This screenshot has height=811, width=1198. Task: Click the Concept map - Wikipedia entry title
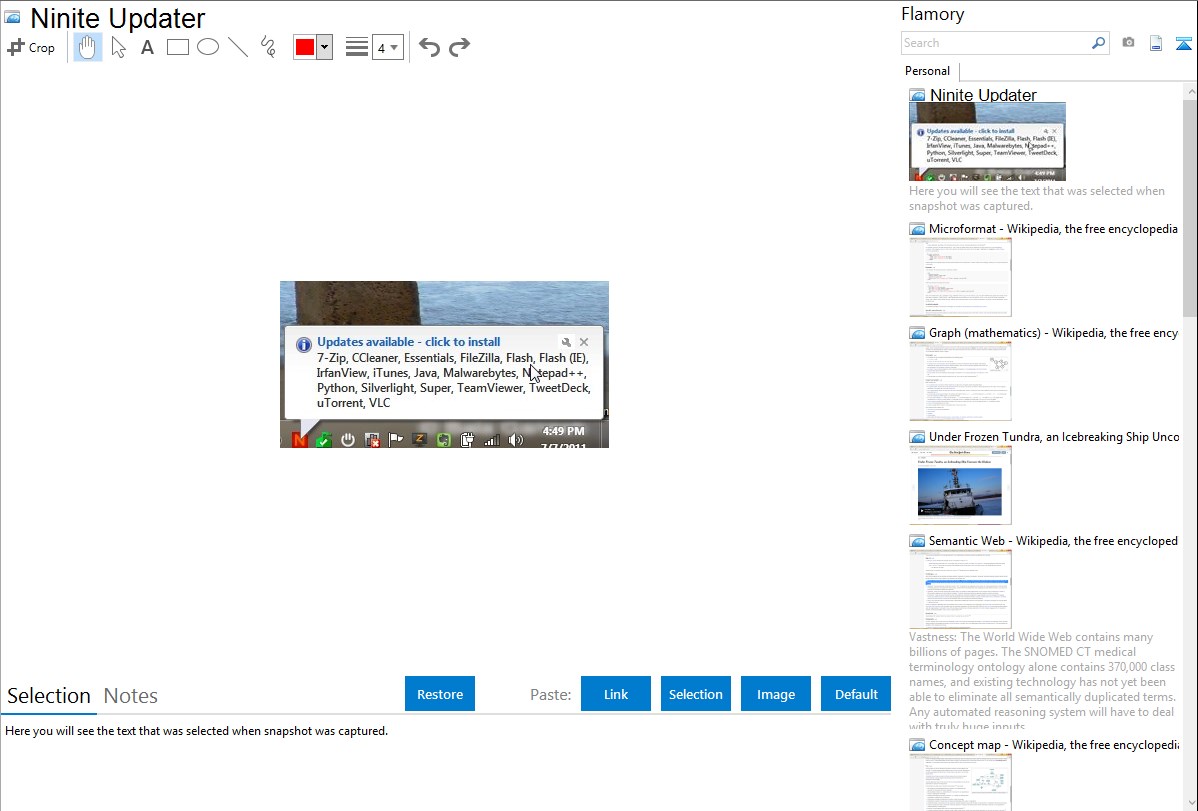1053,744
